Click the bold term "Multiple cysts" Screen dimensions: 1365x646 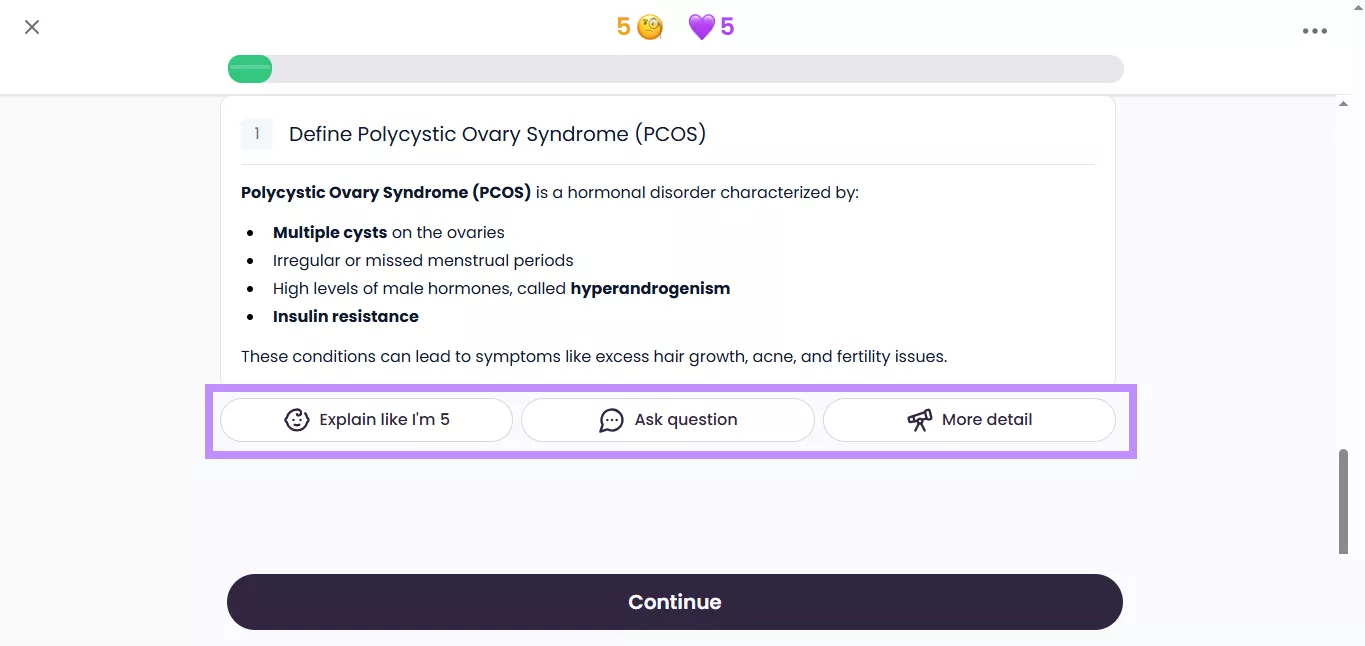tap(330, 233)
